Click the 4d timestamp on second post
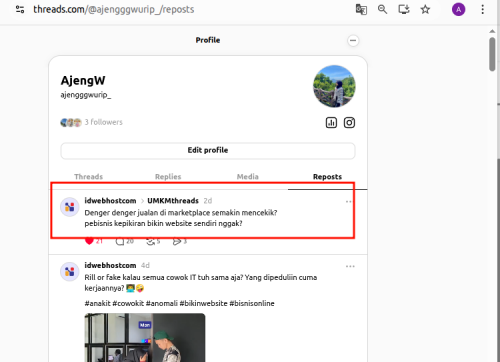 pos(145,265)
